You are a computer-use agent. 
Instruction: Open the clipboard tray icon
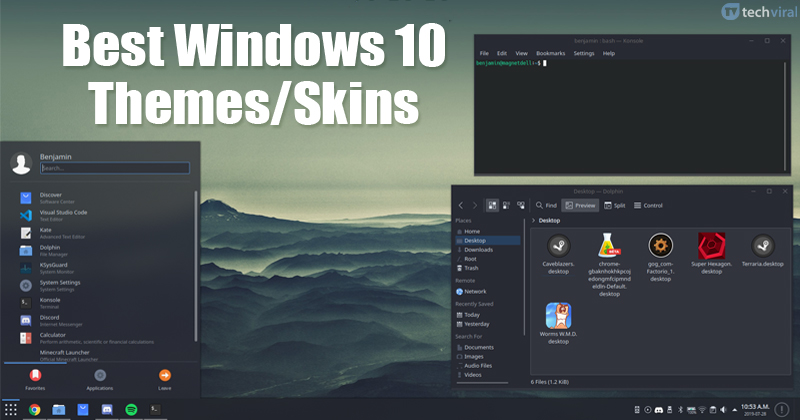click(713, 410)
